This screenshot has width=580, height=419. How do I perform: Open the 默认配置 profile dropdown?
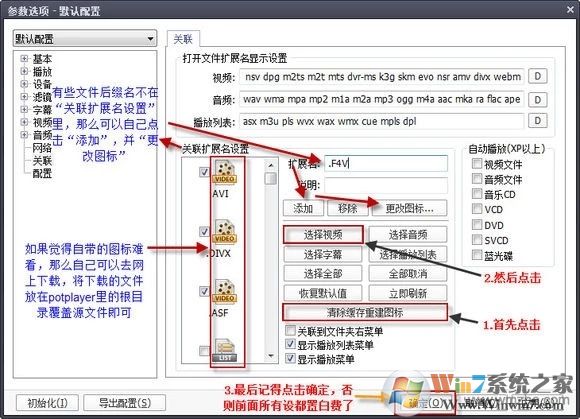point(85,38)
